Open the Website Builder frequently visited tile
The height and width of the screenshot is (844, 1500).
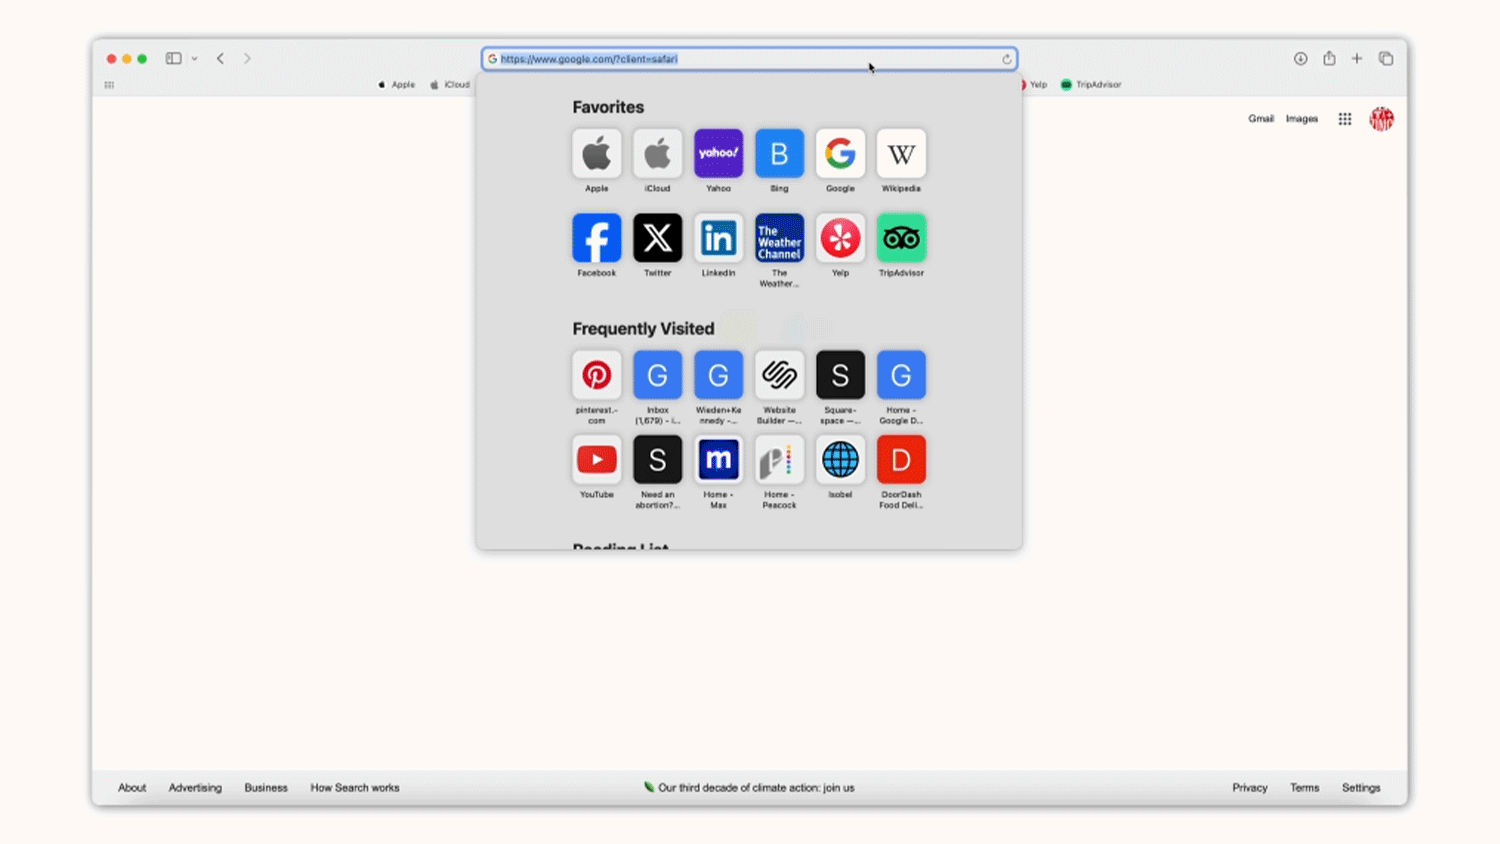click(x=780, y=375)
